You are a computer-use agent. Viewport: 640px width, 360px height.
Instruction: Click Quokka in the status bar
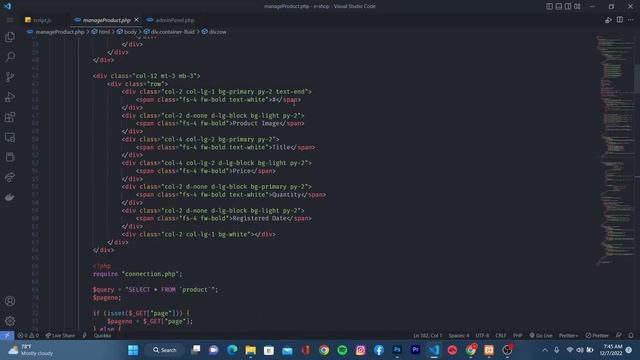102,336
